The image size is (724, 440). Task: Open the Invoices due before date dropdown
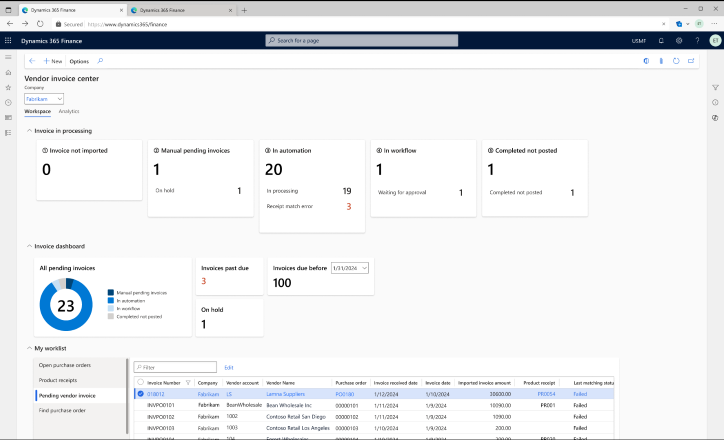point(350,268)
